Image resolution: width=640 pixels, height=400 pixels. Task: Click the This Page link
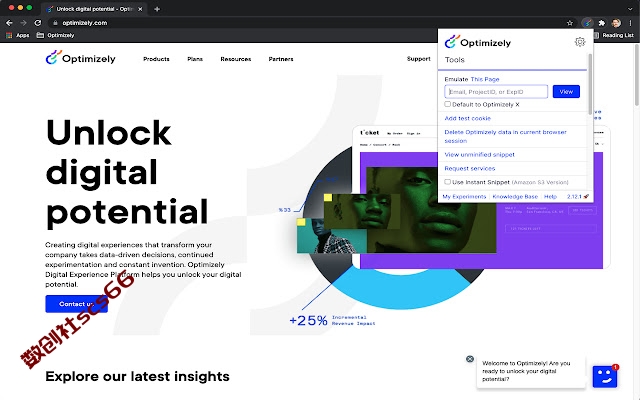485,79
